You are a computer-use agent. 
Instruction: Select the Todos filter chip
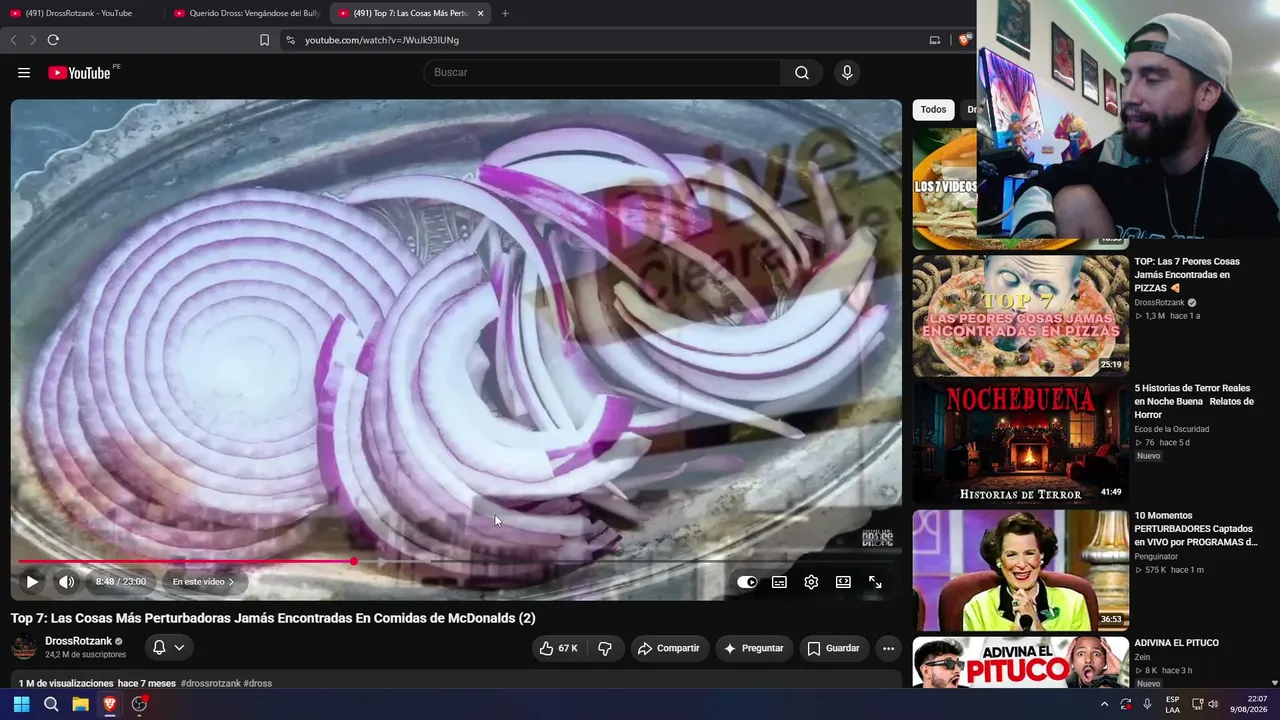[933, 110]
